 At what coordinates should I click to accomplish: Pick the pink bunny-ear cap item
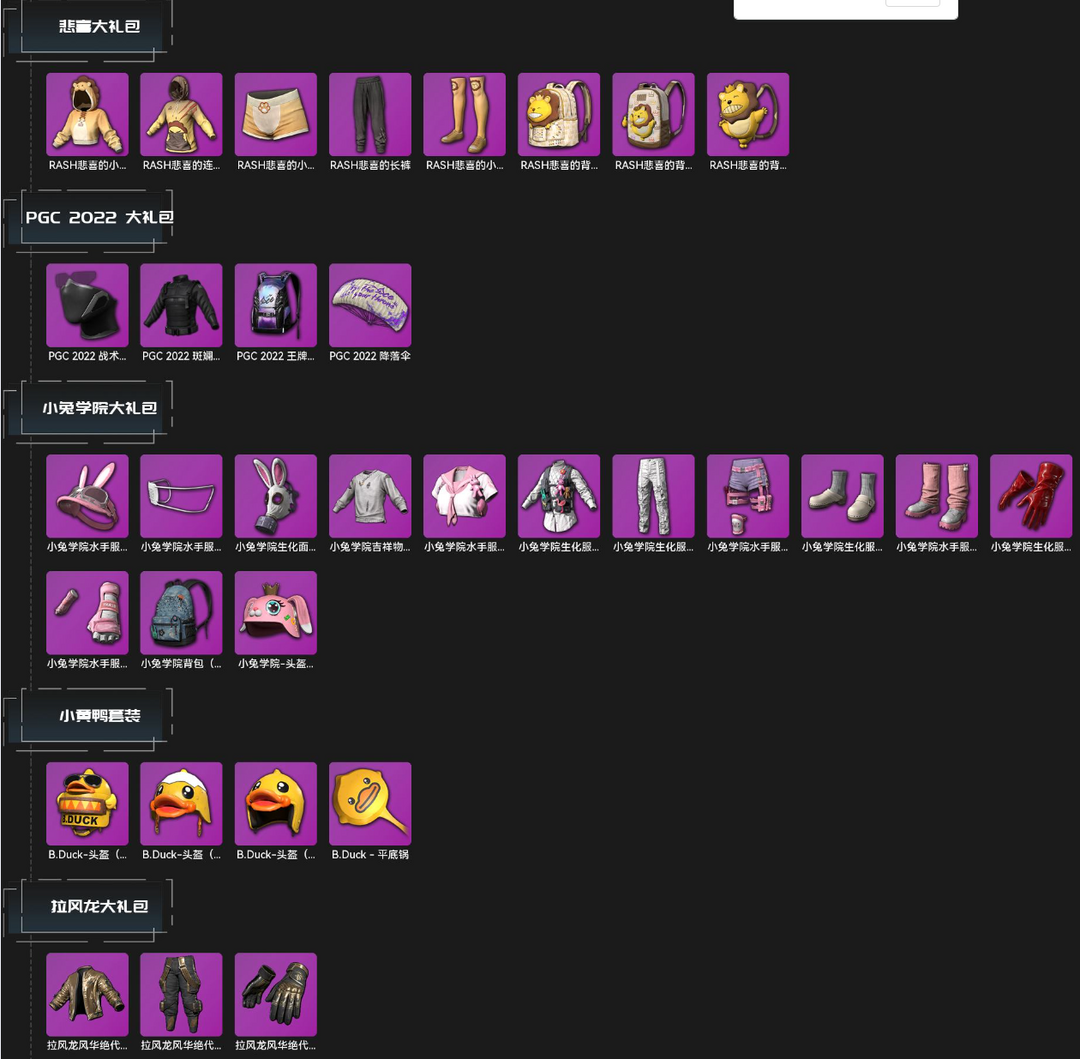click(87, 496)
